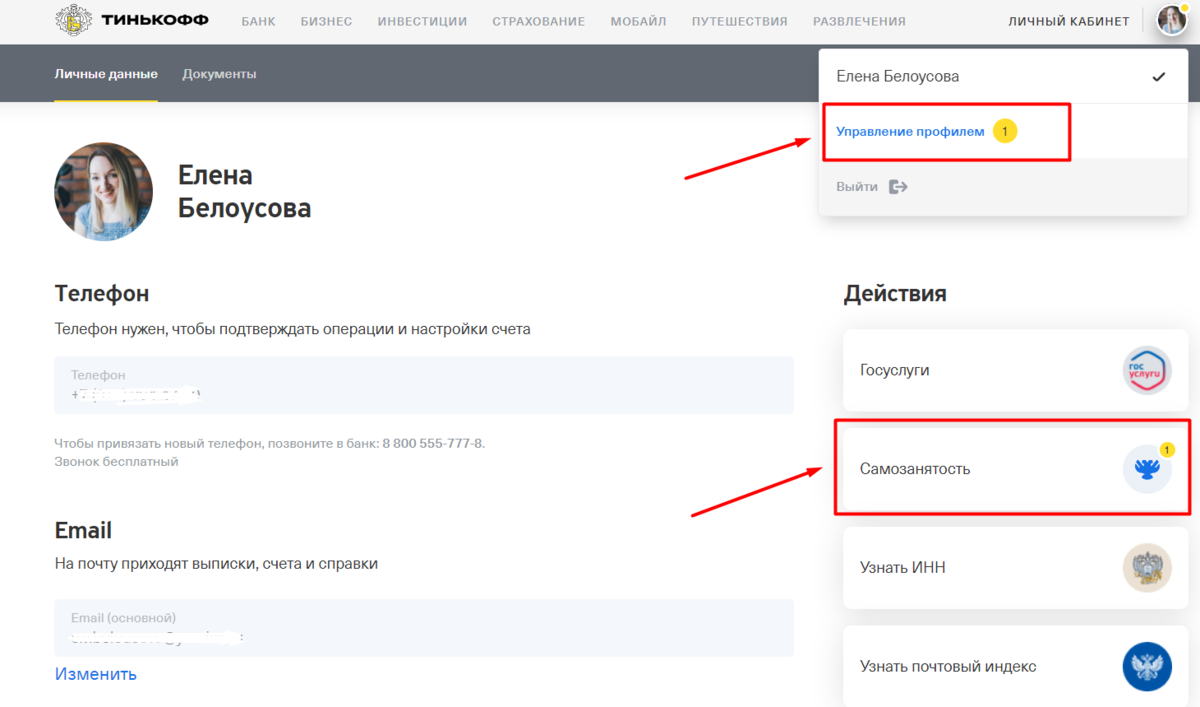Go to РАЗВЛЕЧЕНИЯ section
Screen dimensions: 1200x707
(x=859, y=21)
